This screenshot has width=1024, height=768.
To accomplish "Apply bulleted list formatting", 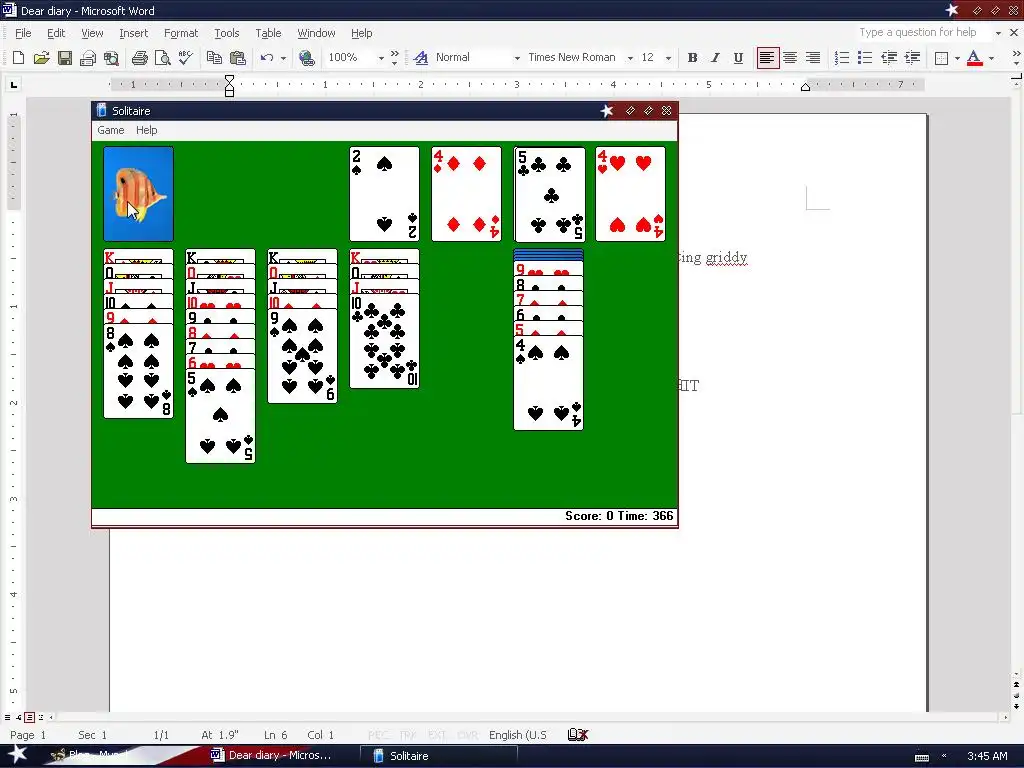I will [x=865, y=57].
